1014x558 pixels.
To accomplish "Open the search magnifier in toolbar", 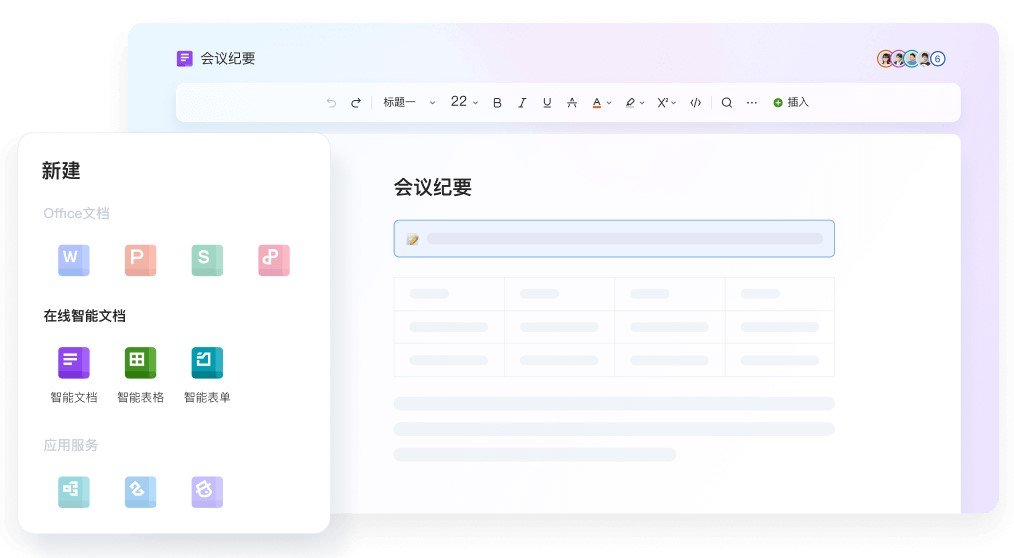I will [x=727, y=103].
